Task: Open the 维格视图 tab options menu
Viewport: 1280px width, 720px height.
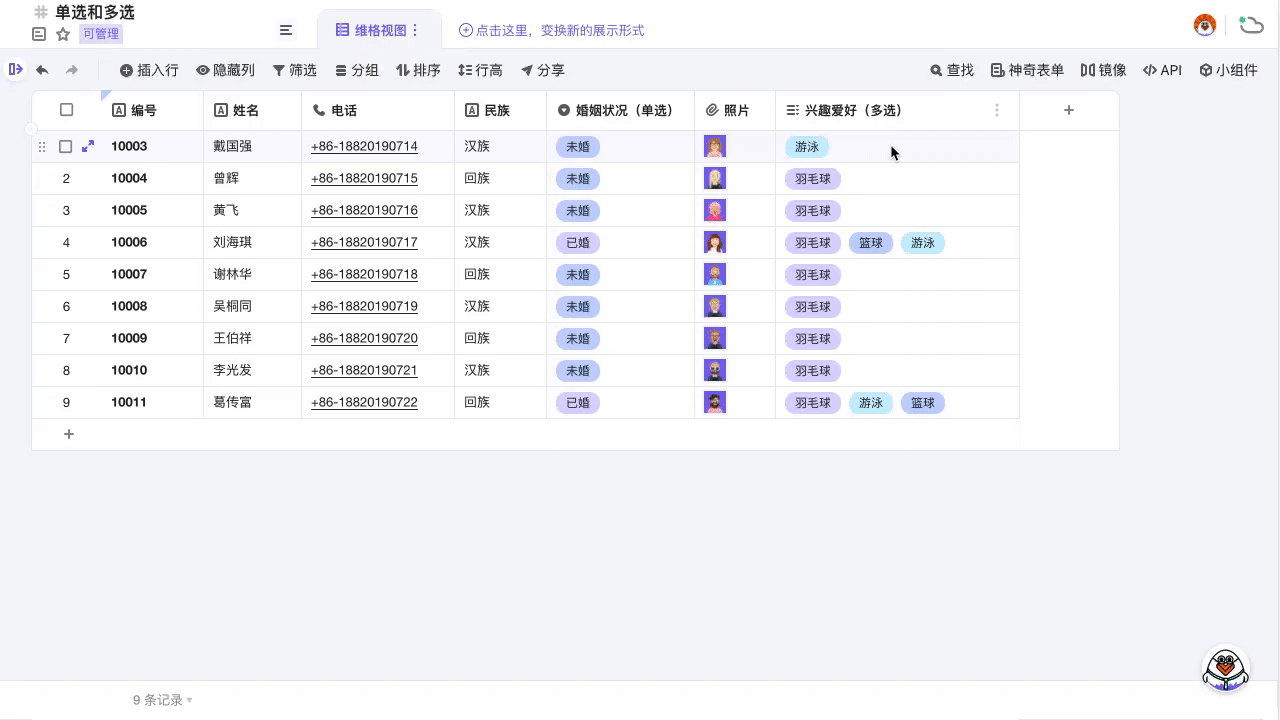Action: tap(417, 30)
